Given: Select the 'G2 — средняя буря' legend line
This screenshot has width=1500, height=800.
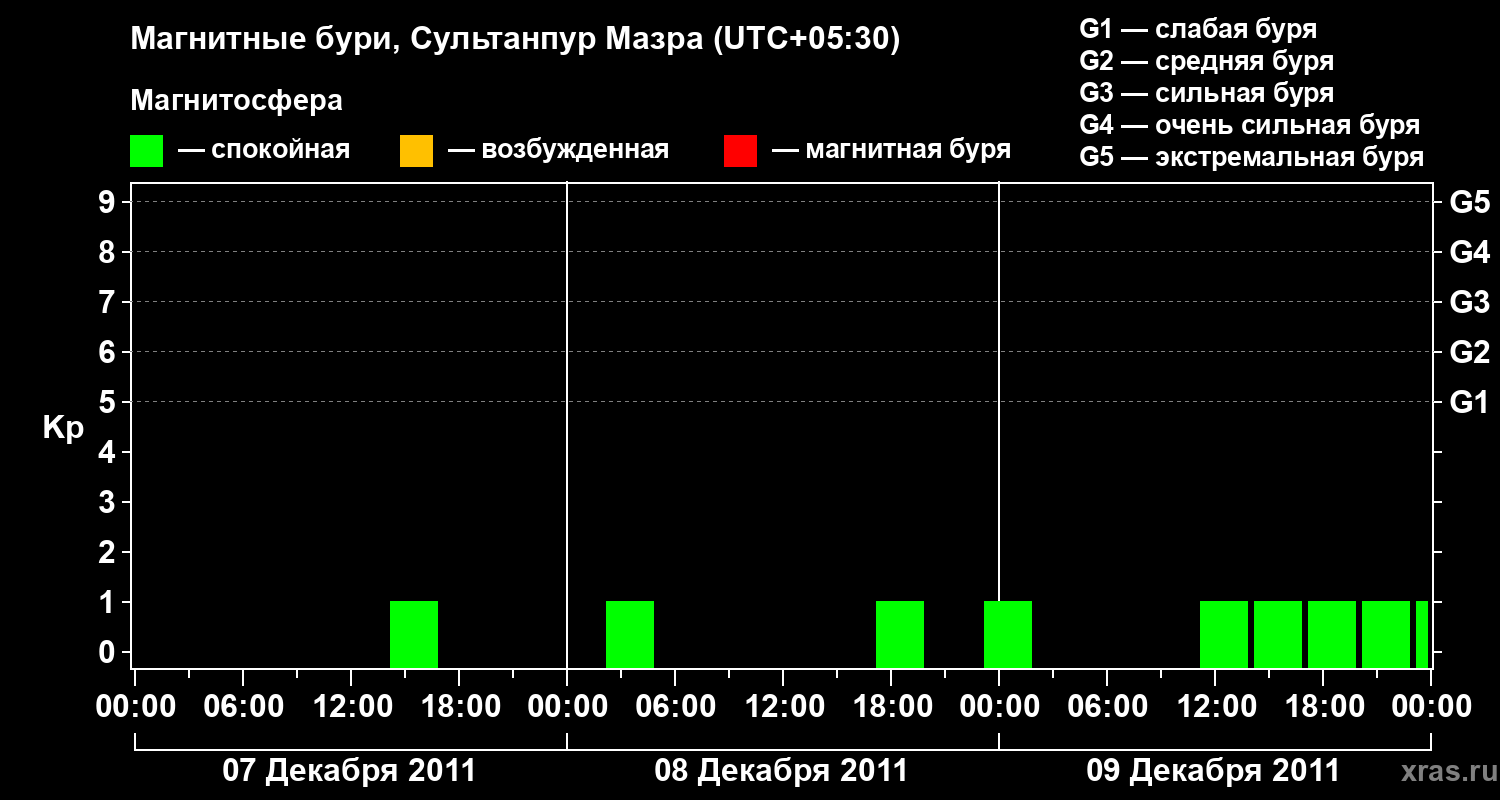Looking at the screenshot, I should point(1207,61).
